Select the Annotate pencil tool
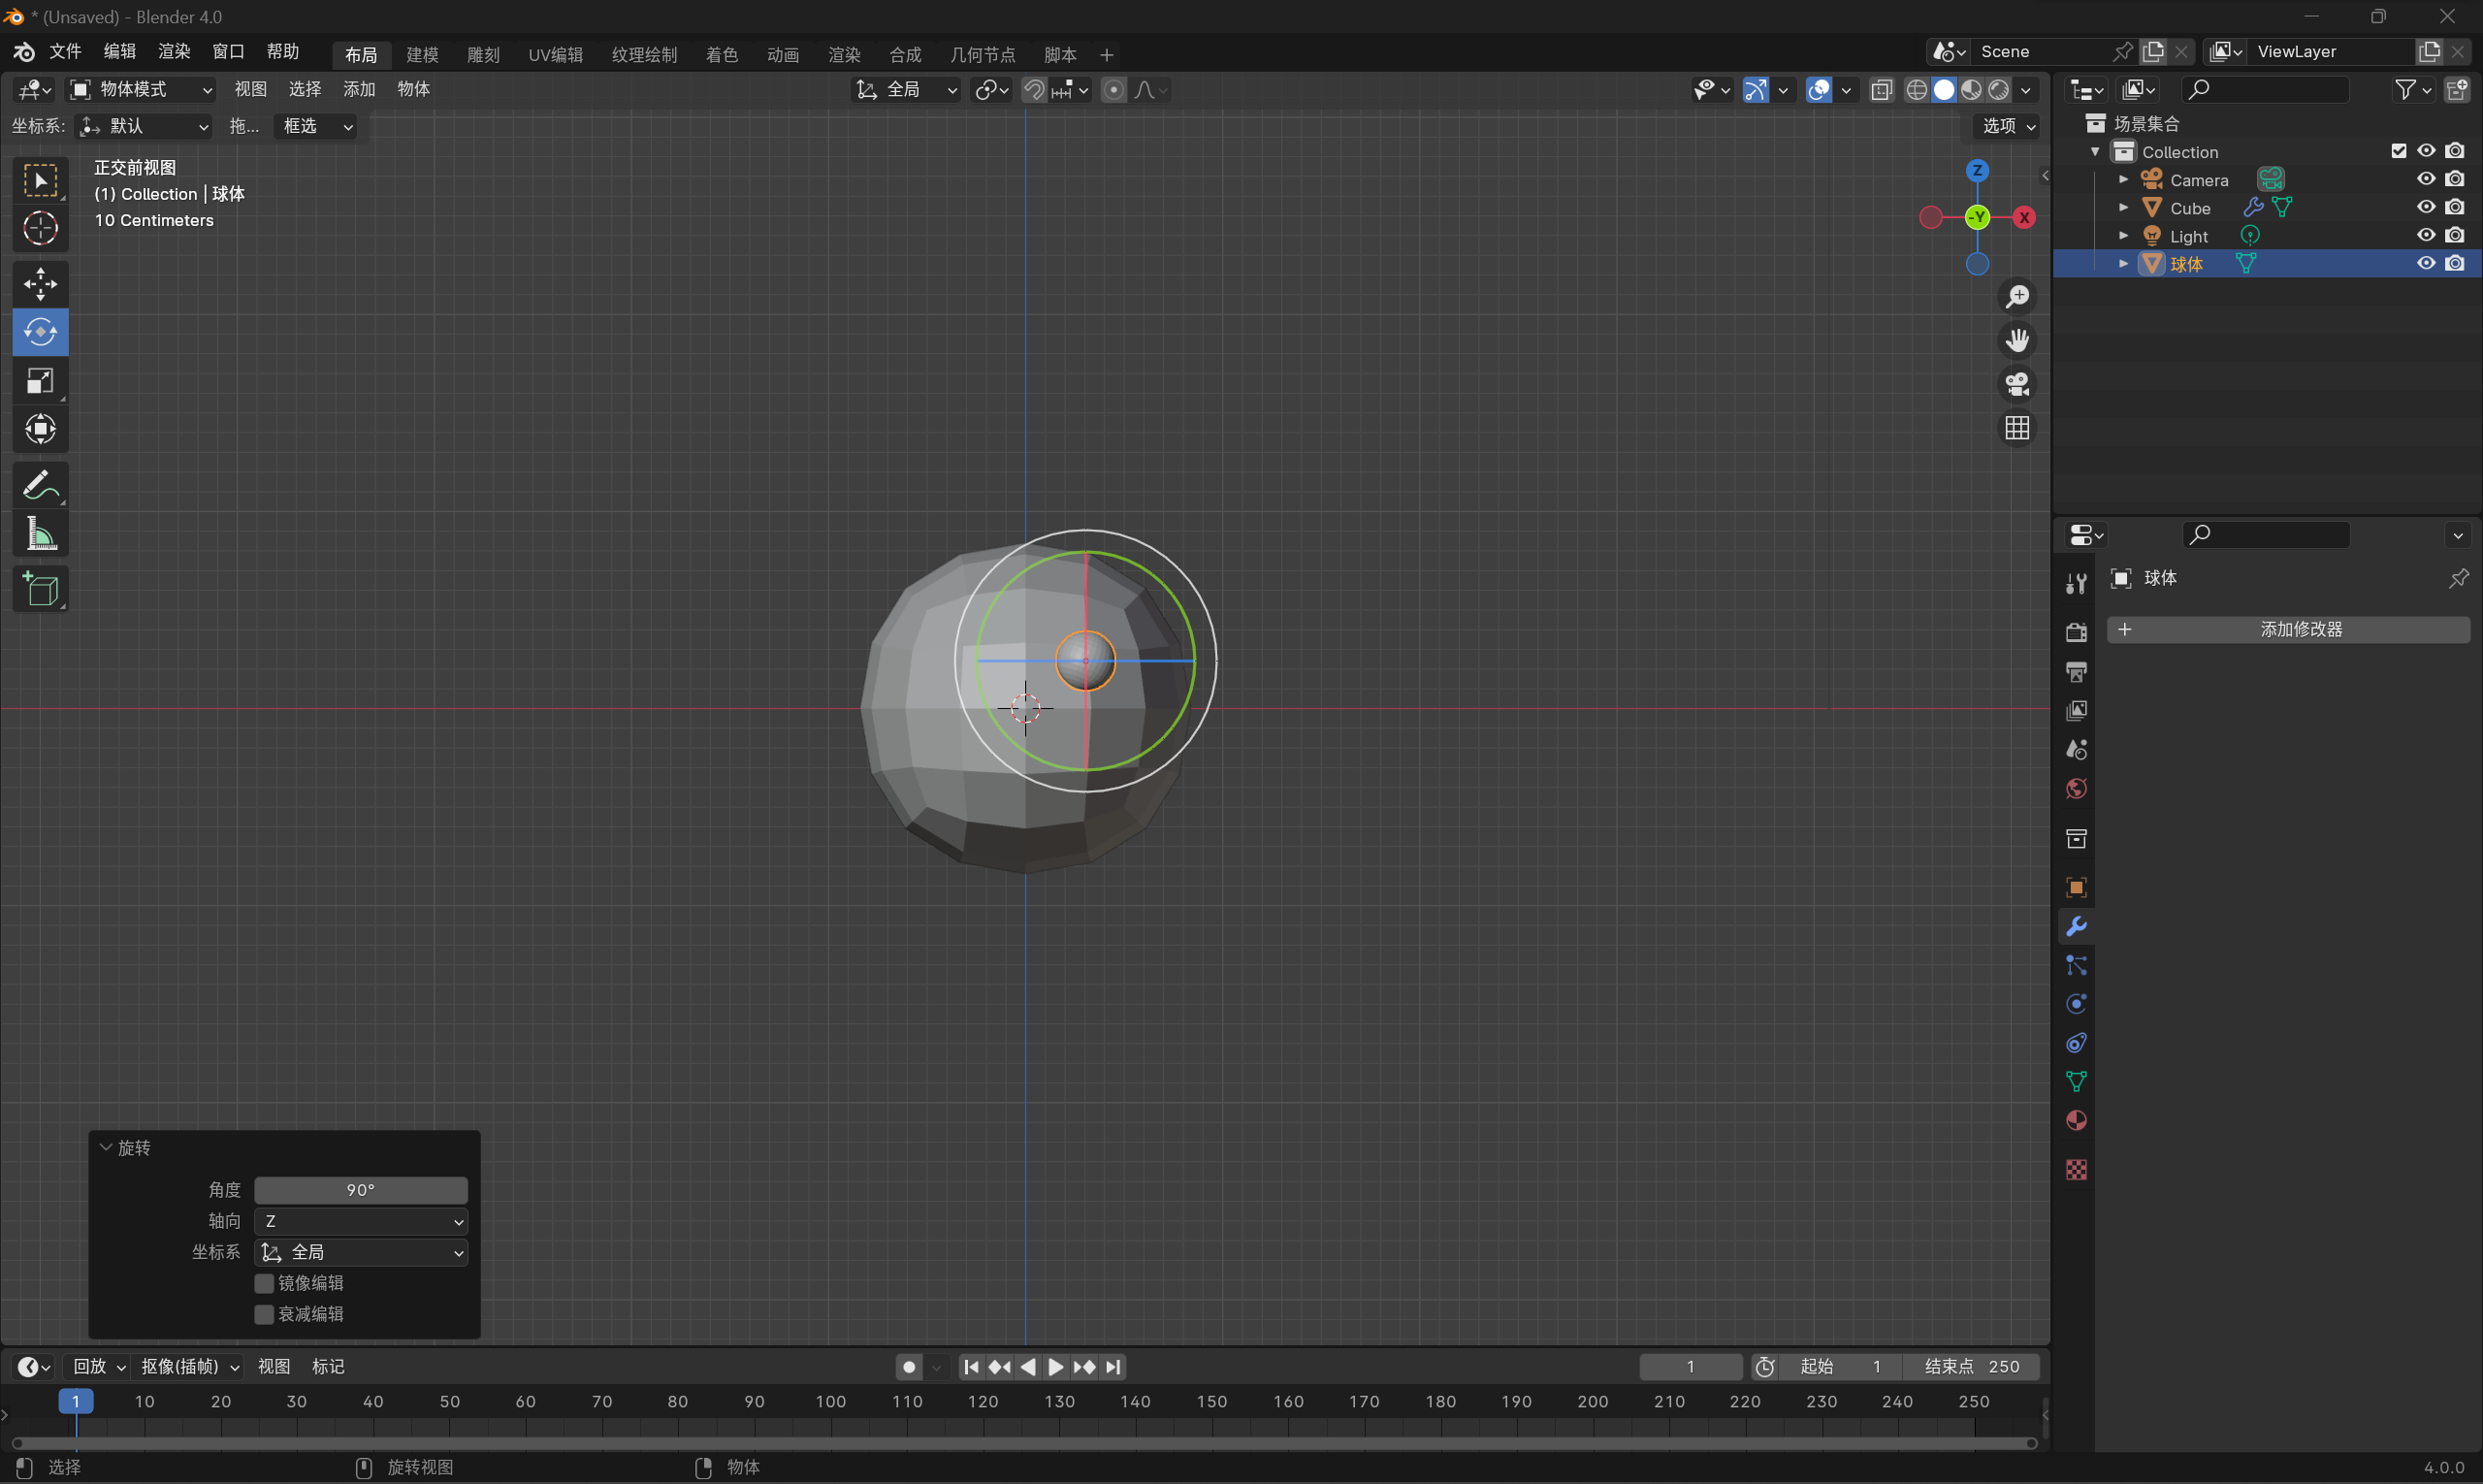This screenshot has height=1484, width=2483. [x=40, y=486]
